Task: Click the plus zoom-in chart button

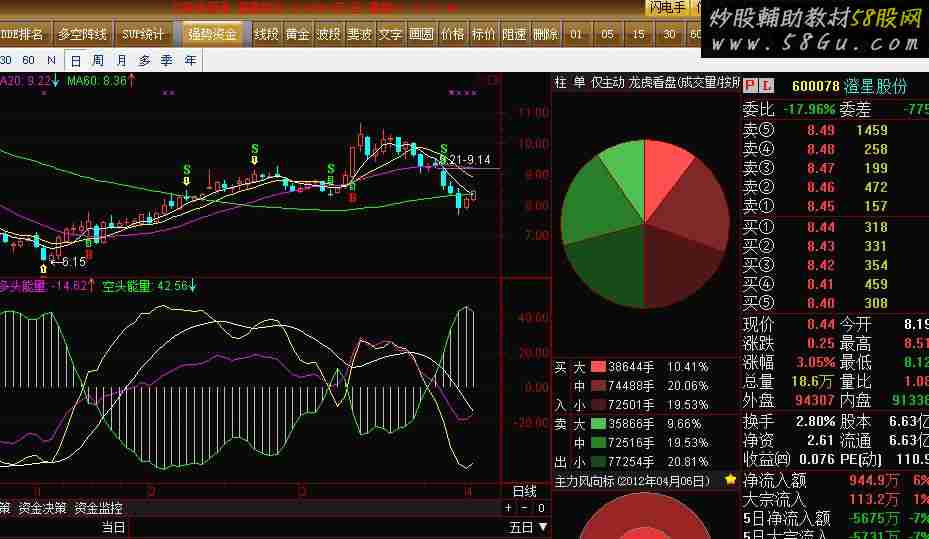Action: (508, 508)
